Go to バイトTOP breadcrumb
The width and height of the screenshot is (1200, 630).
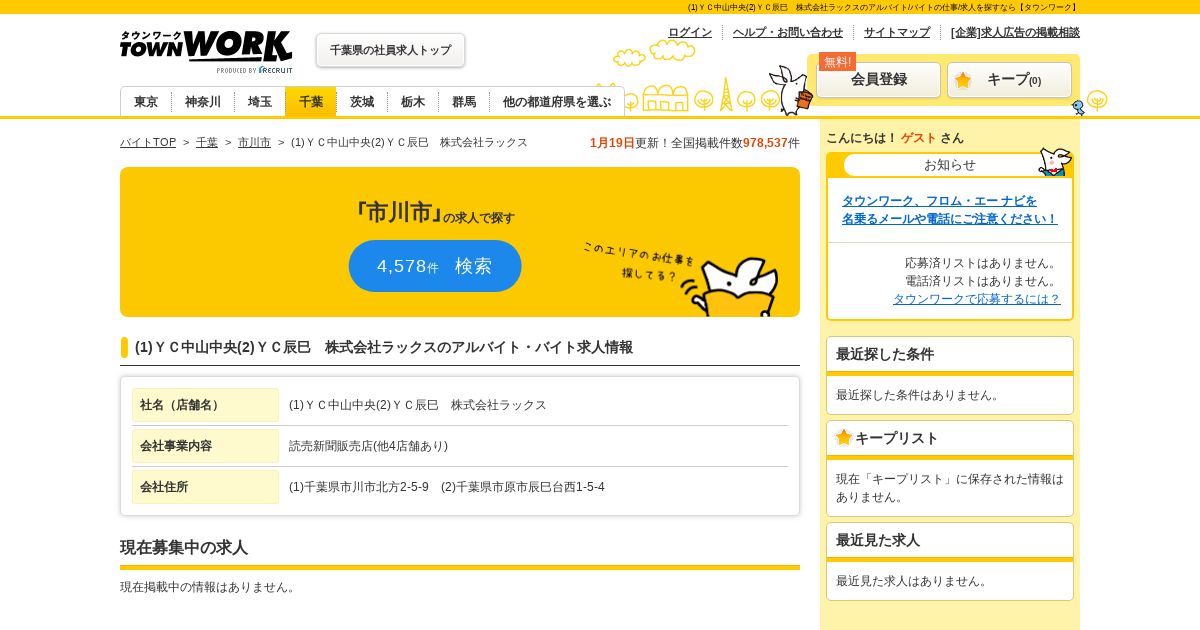[x=148, y=143]
